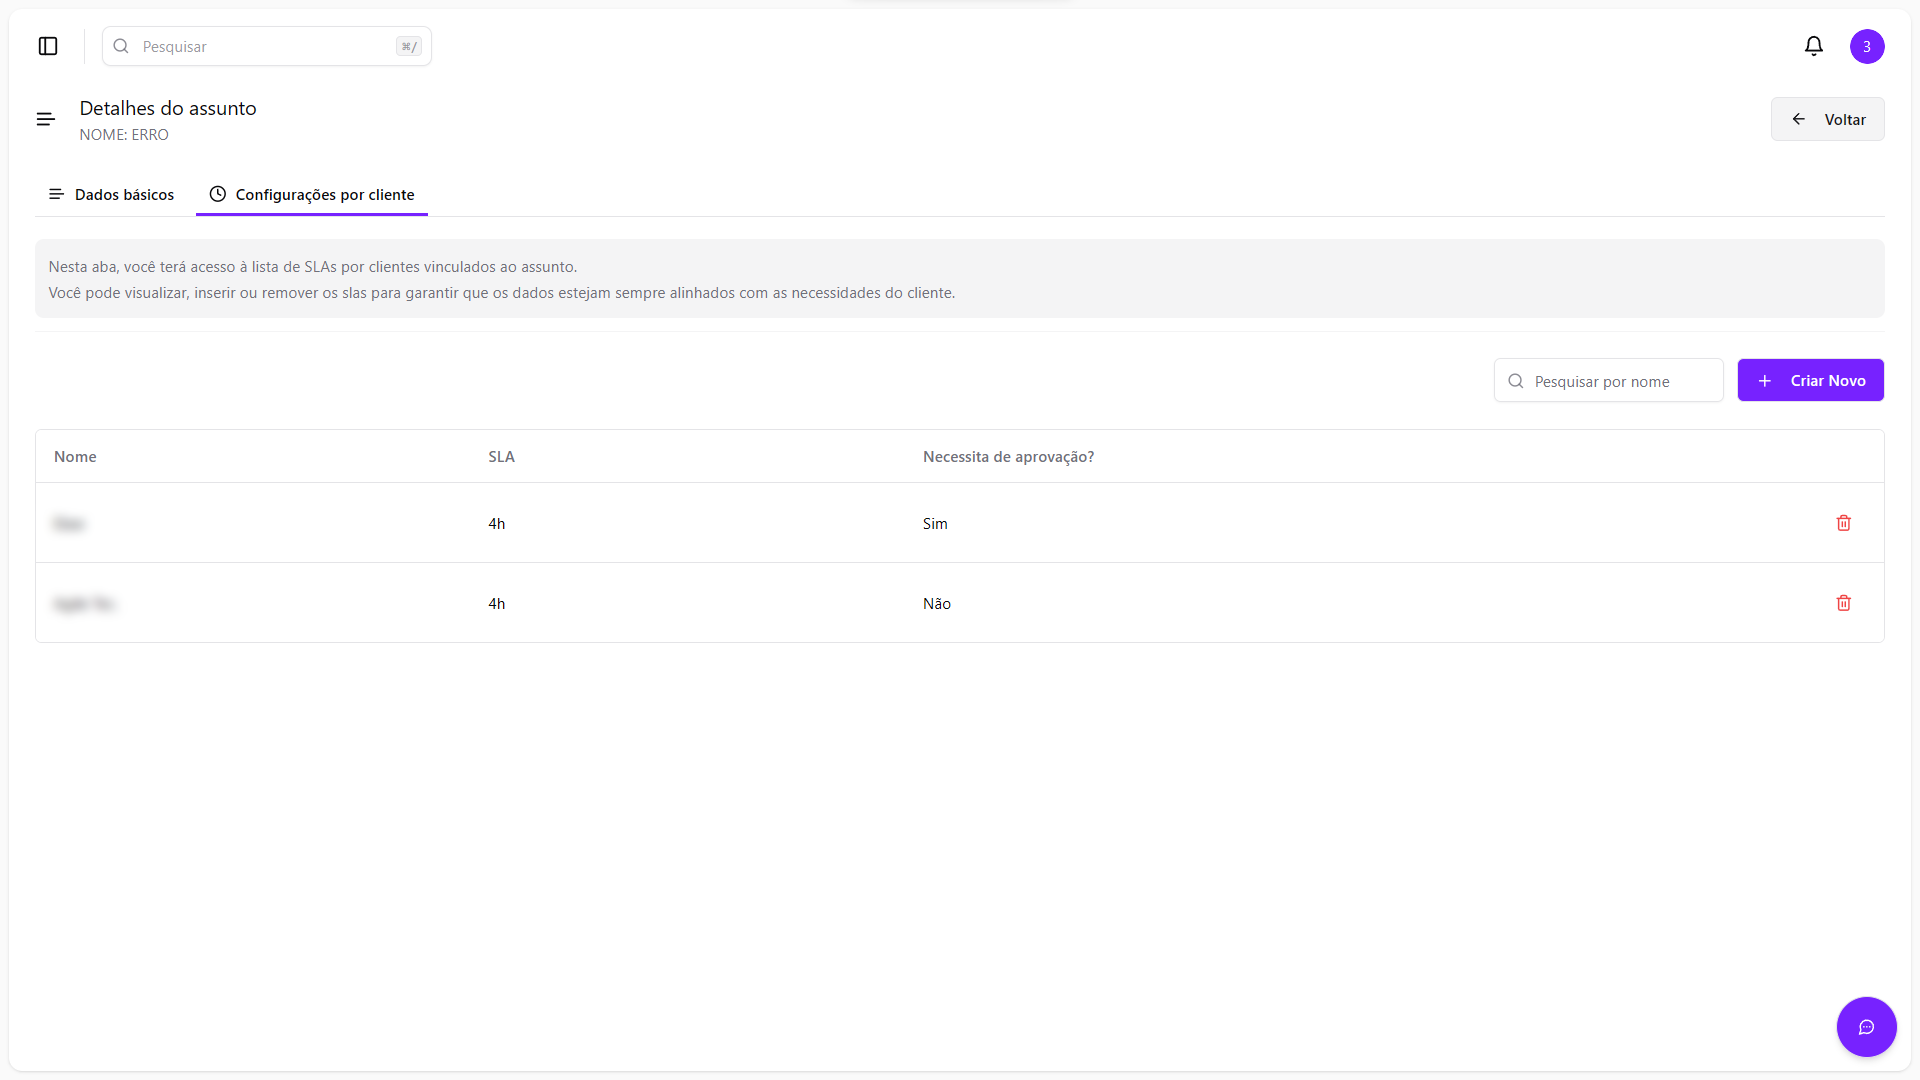Open the purple user avatar menu
The image size is (1920, 1080).
point(1866,46)
